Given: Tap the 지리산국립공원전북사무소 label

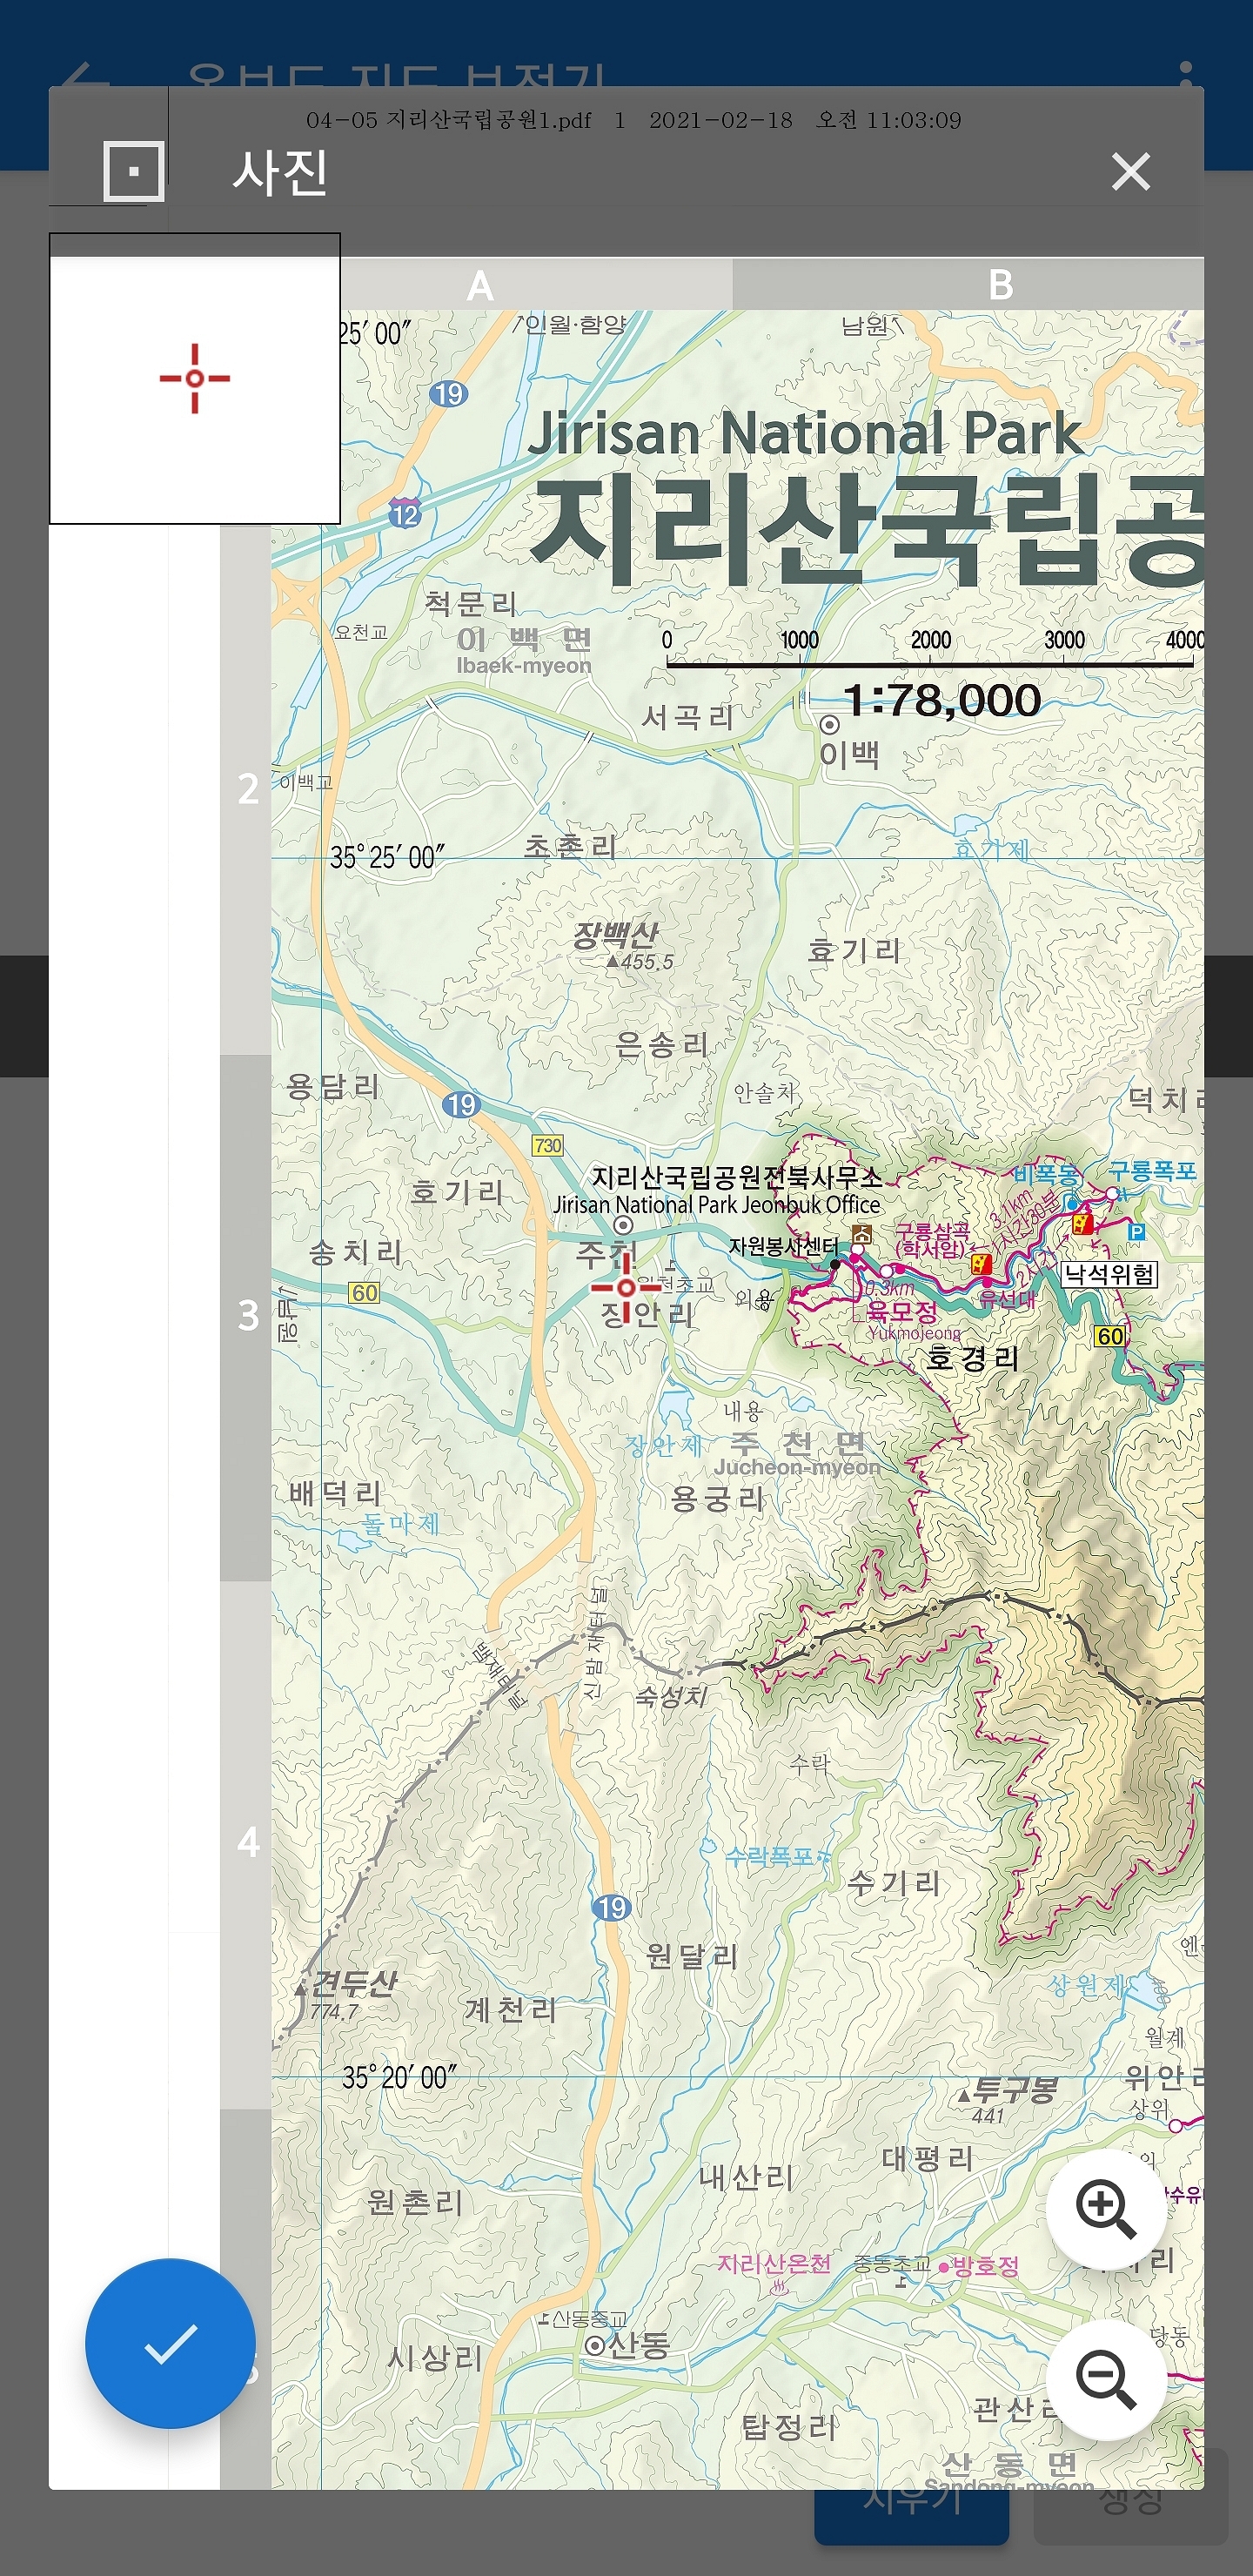Looking at the screenshot, I should pyautogui.click(x=738, y=1177).
